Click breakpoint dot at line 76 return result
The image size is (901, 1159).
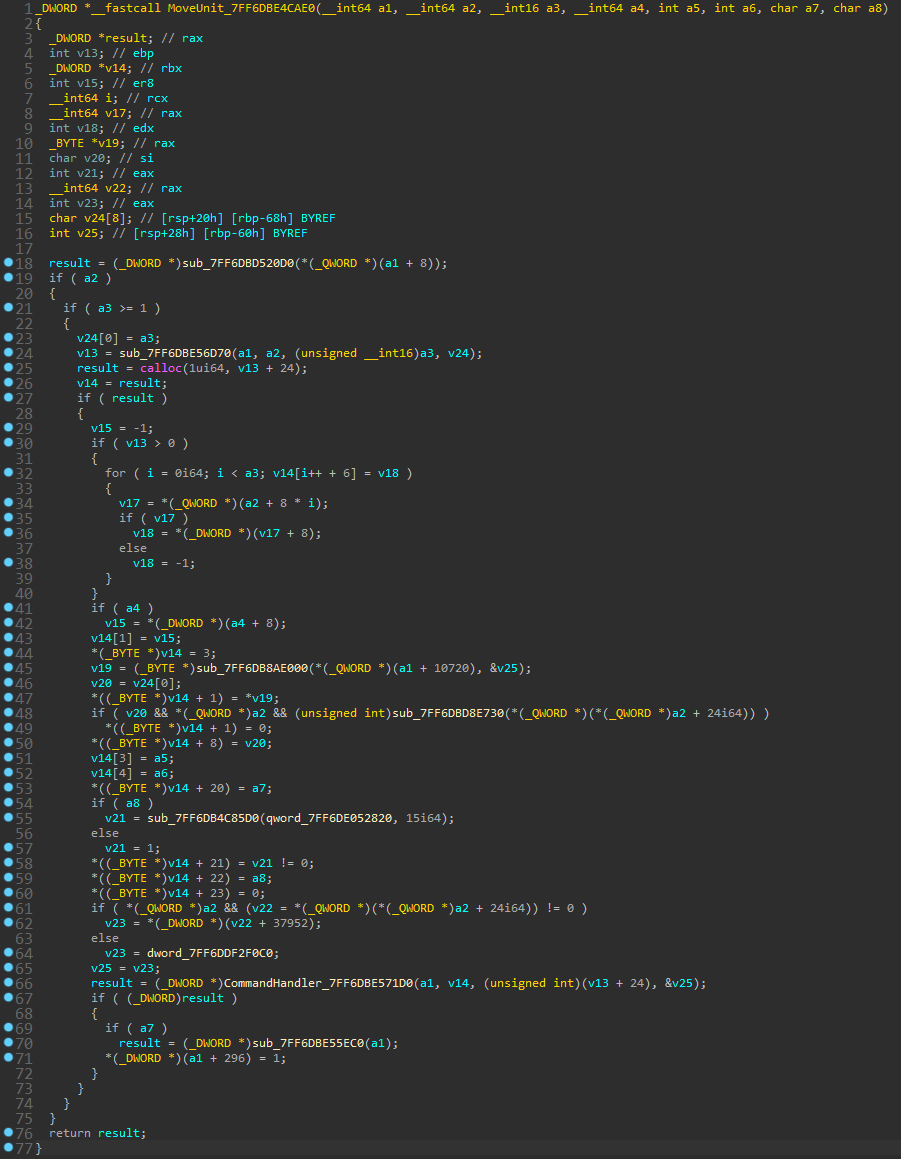[x=7, y=1133]
